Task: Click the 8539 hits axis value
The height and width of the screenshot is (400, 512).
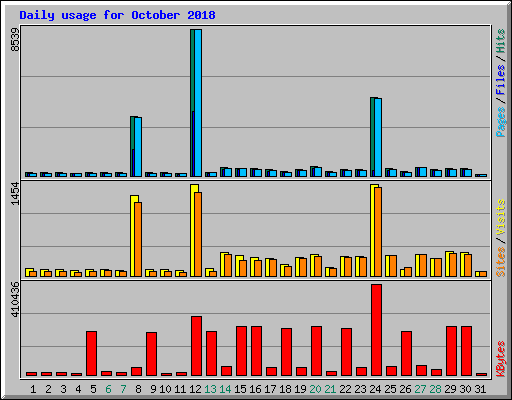Action: tap(15, 40)
